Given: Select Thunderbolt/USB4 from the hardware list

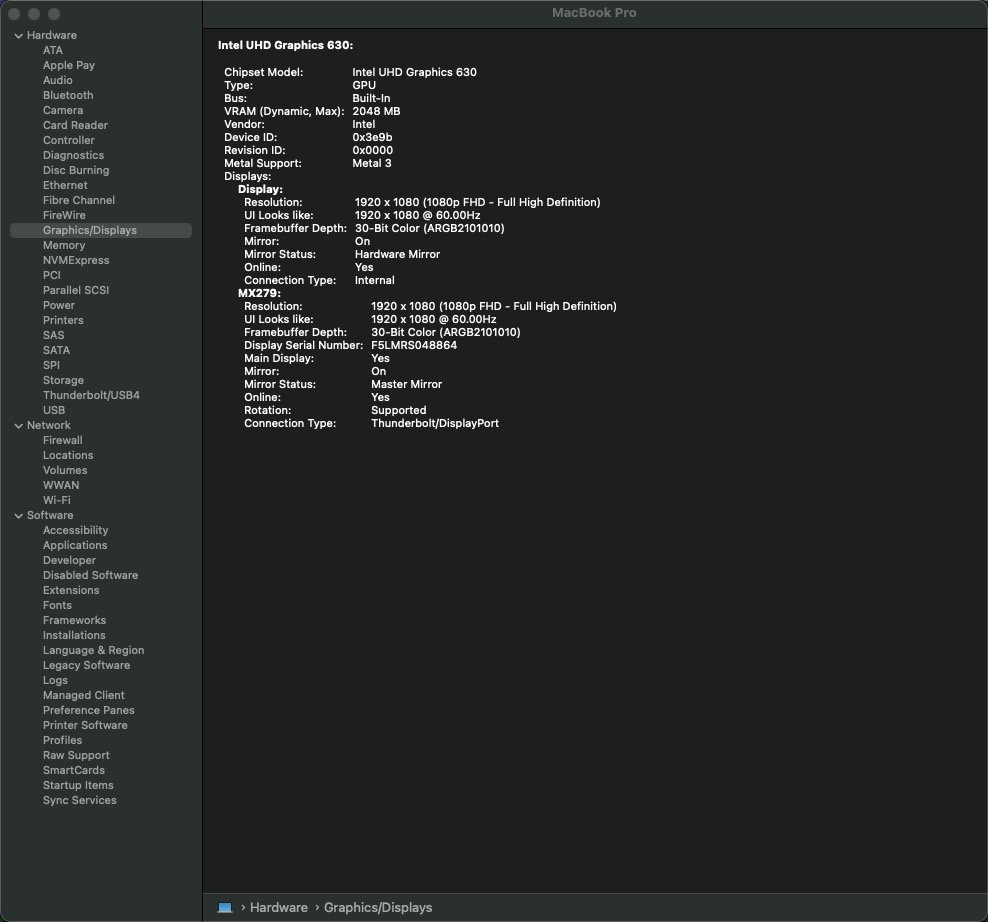Looking at the screenshot, I should (x=91, y=395).
